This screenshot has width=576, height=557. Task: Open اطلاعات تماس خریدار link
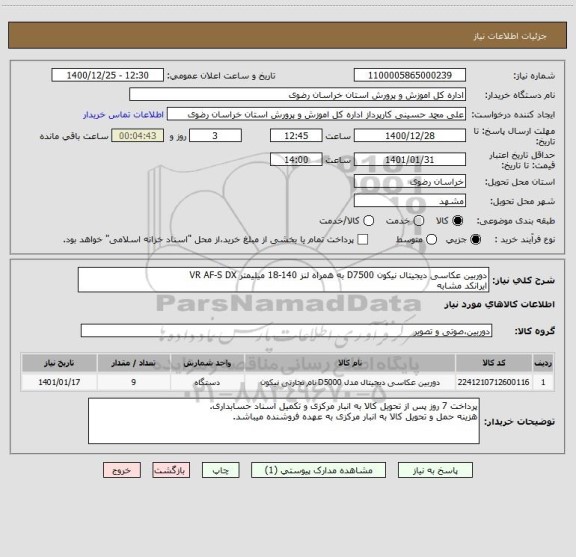tap(123, 115)
